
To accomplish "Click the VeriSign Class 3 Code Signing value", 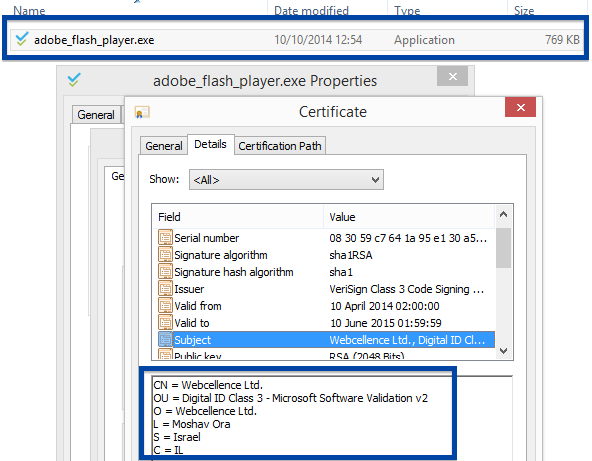I will click(x=406, y=289).
